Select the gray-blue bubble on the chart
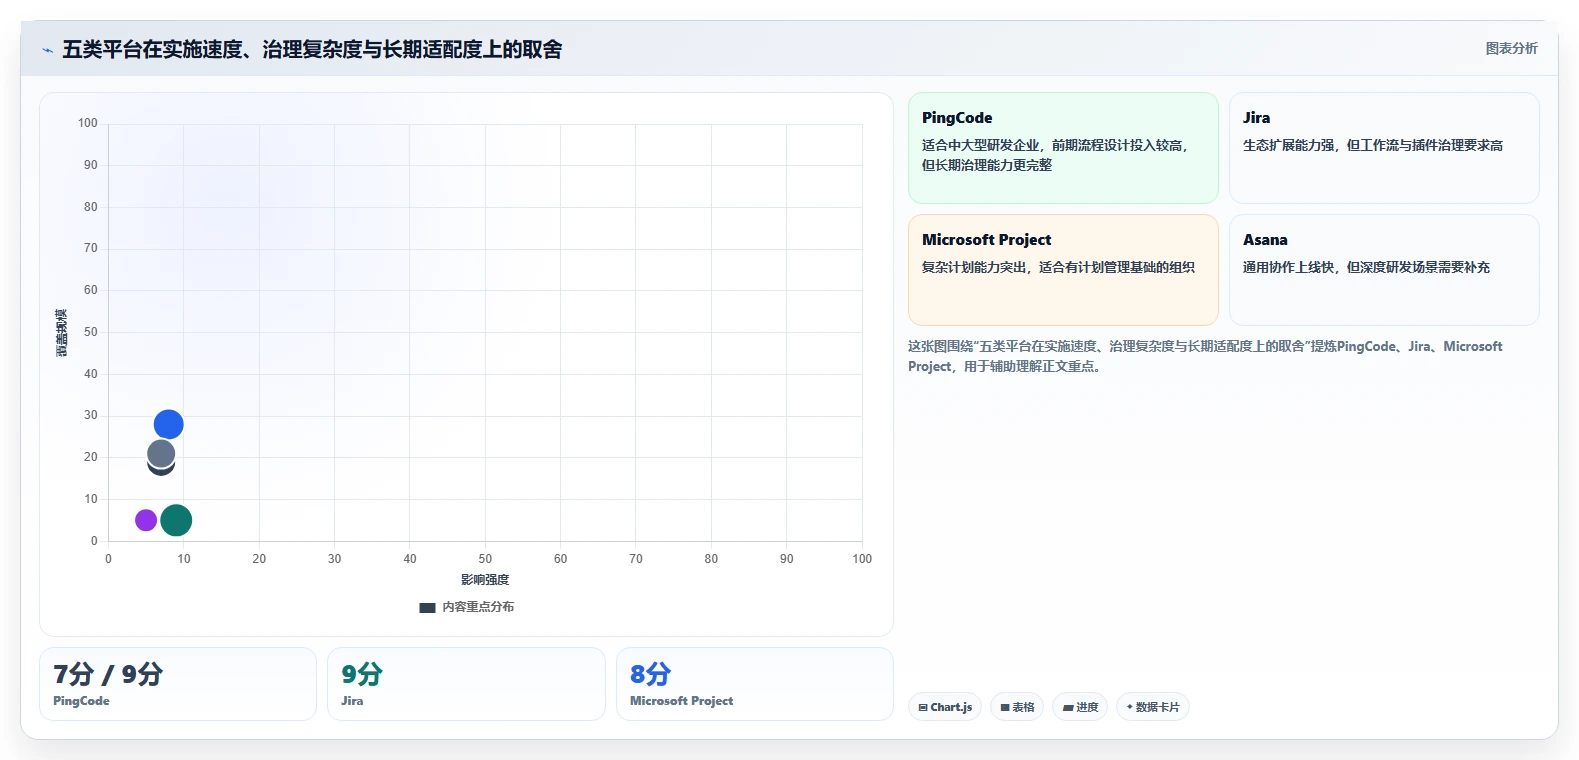1579x760 pixels. pos(161,454)
